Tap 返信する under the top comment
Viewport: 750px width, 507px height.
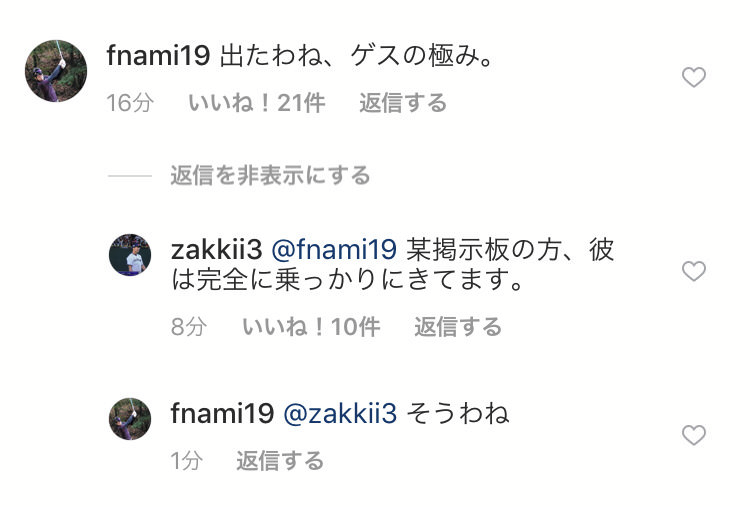(x=403, y=103)
